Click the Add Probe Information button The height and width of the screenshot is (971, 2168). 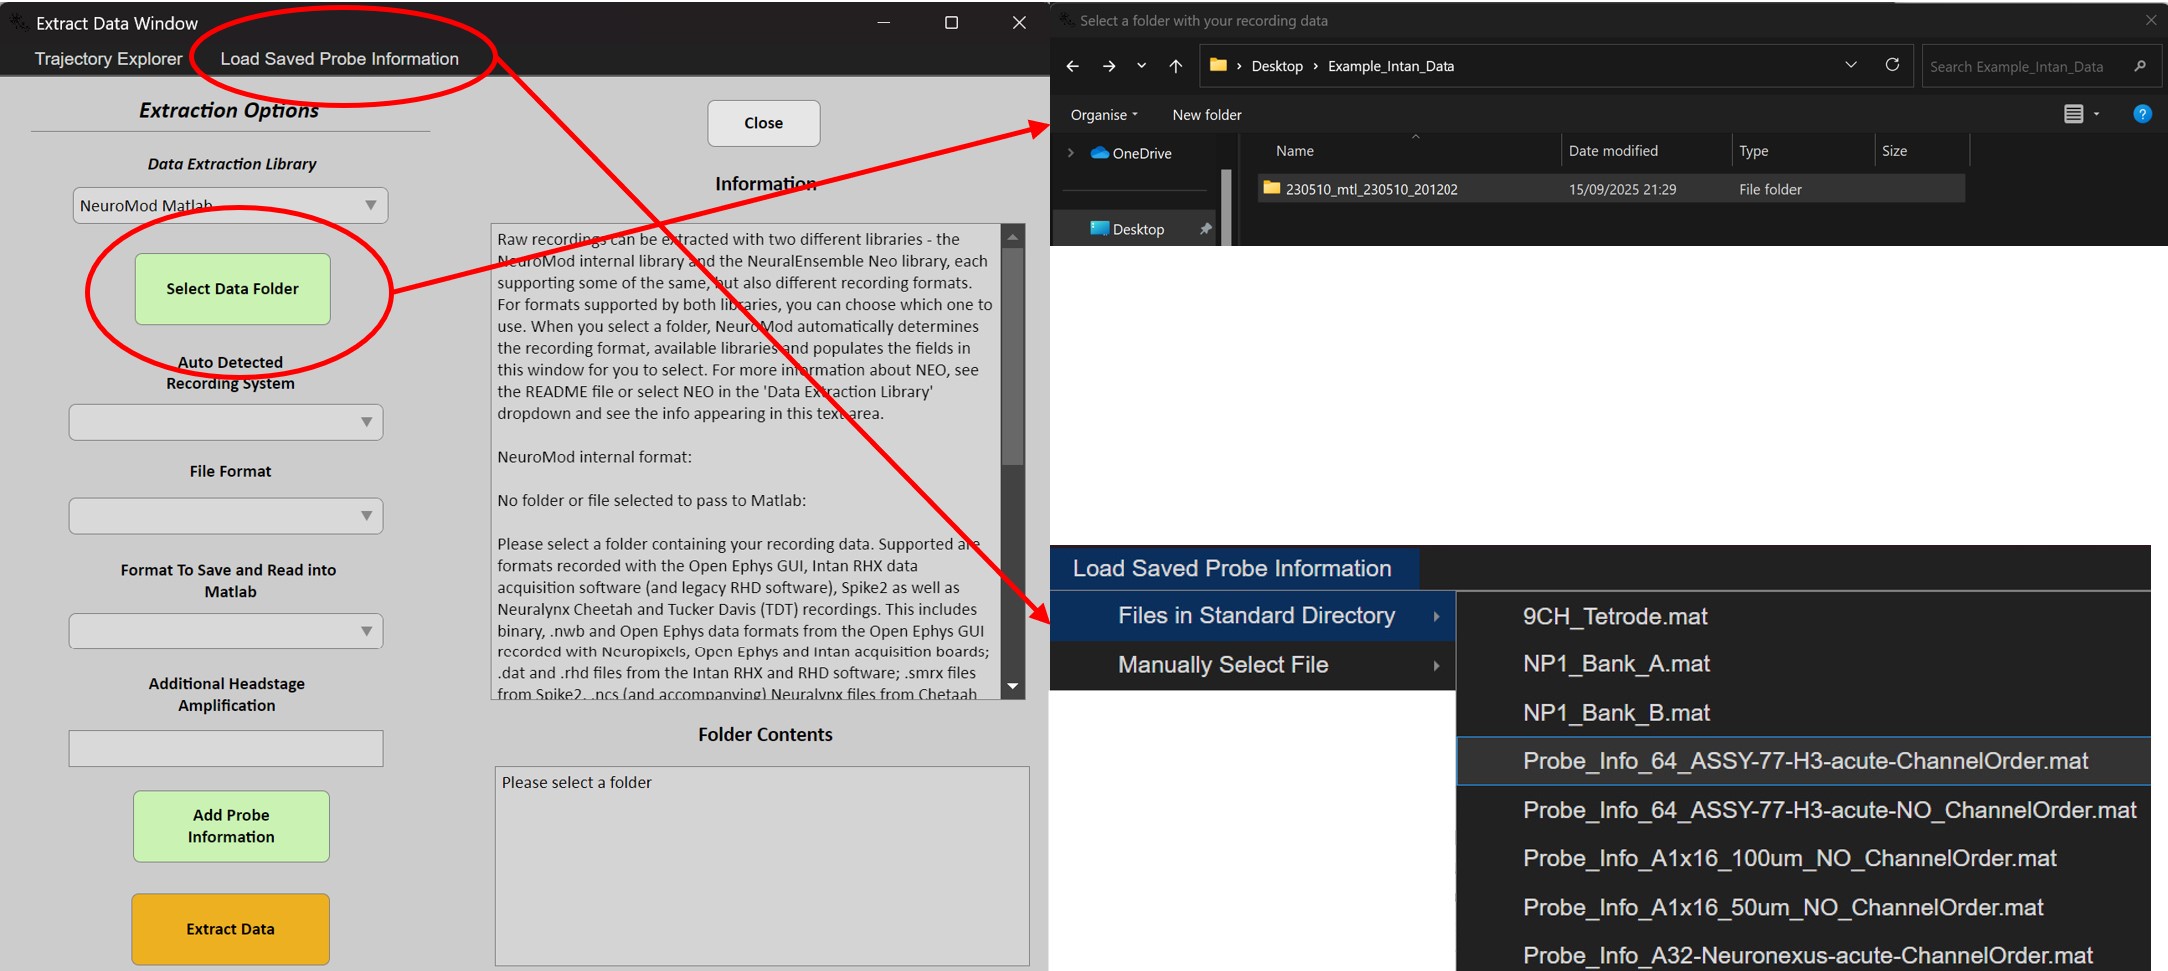click(x=231, y=826)
